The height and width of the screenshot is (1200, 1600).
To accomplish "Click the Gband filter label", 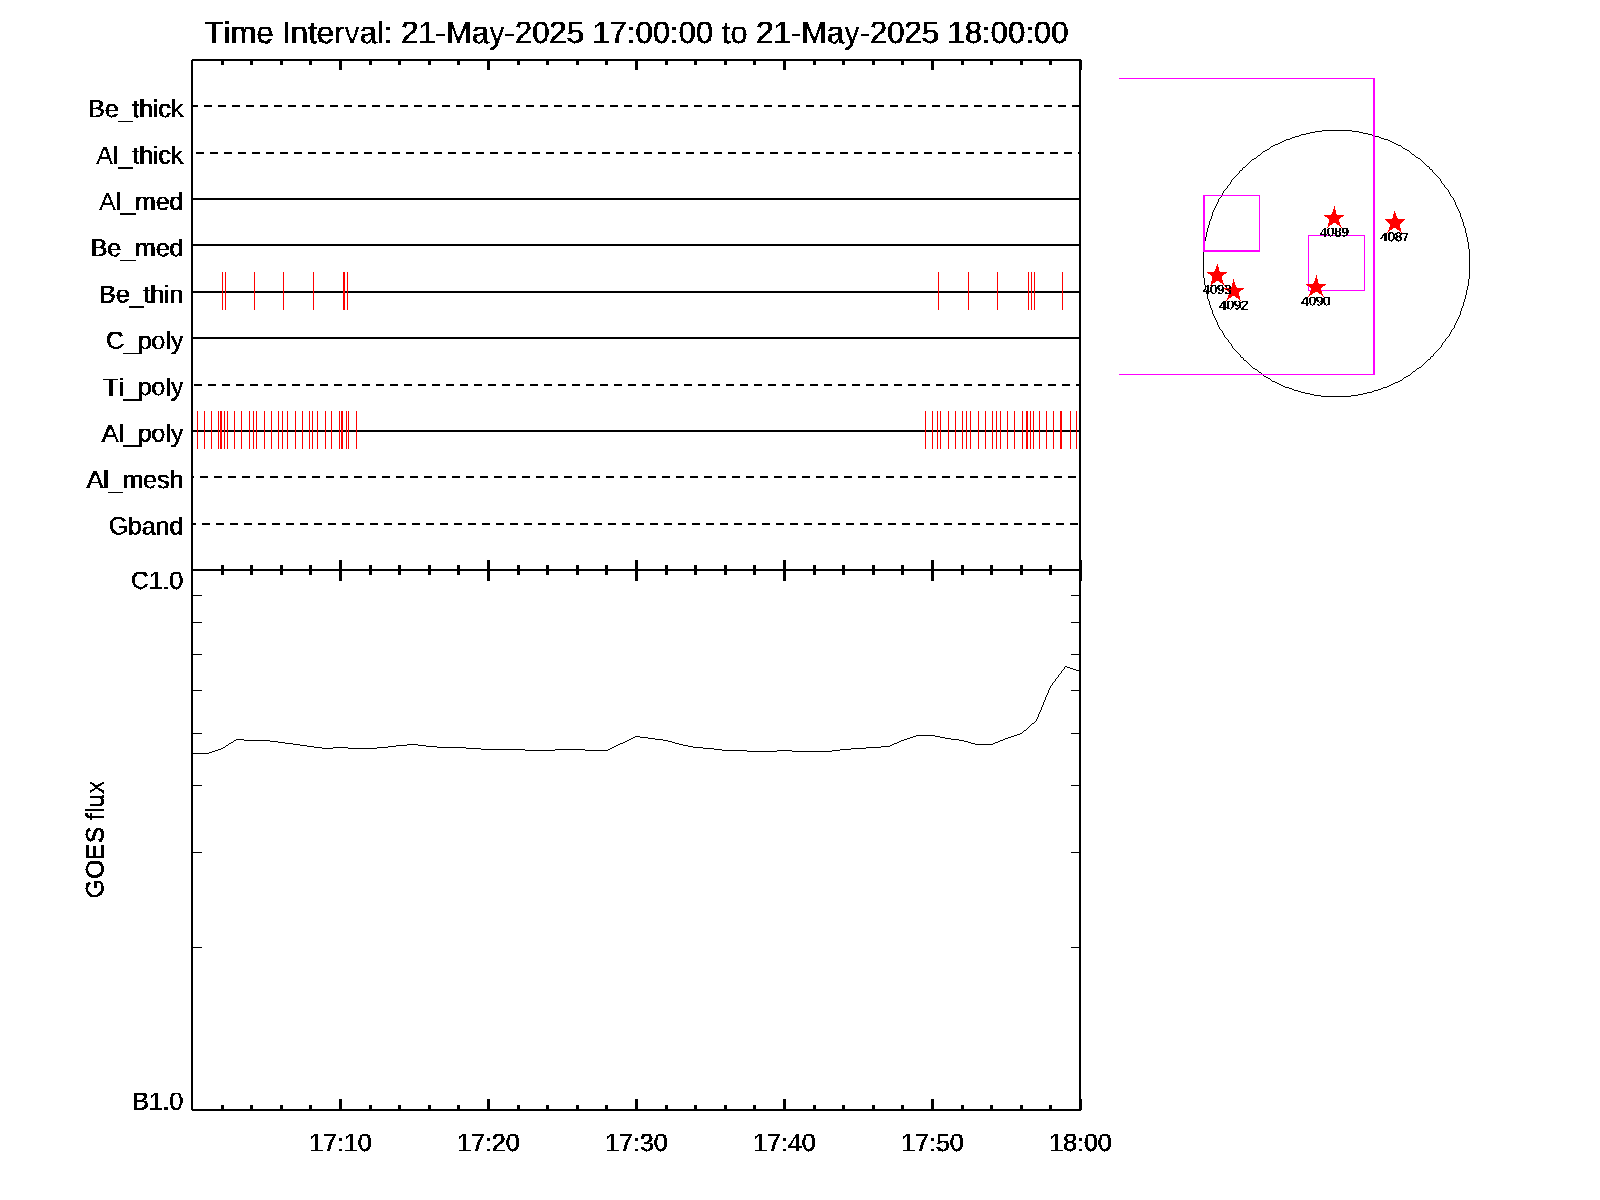I will [x=146, y=527].
